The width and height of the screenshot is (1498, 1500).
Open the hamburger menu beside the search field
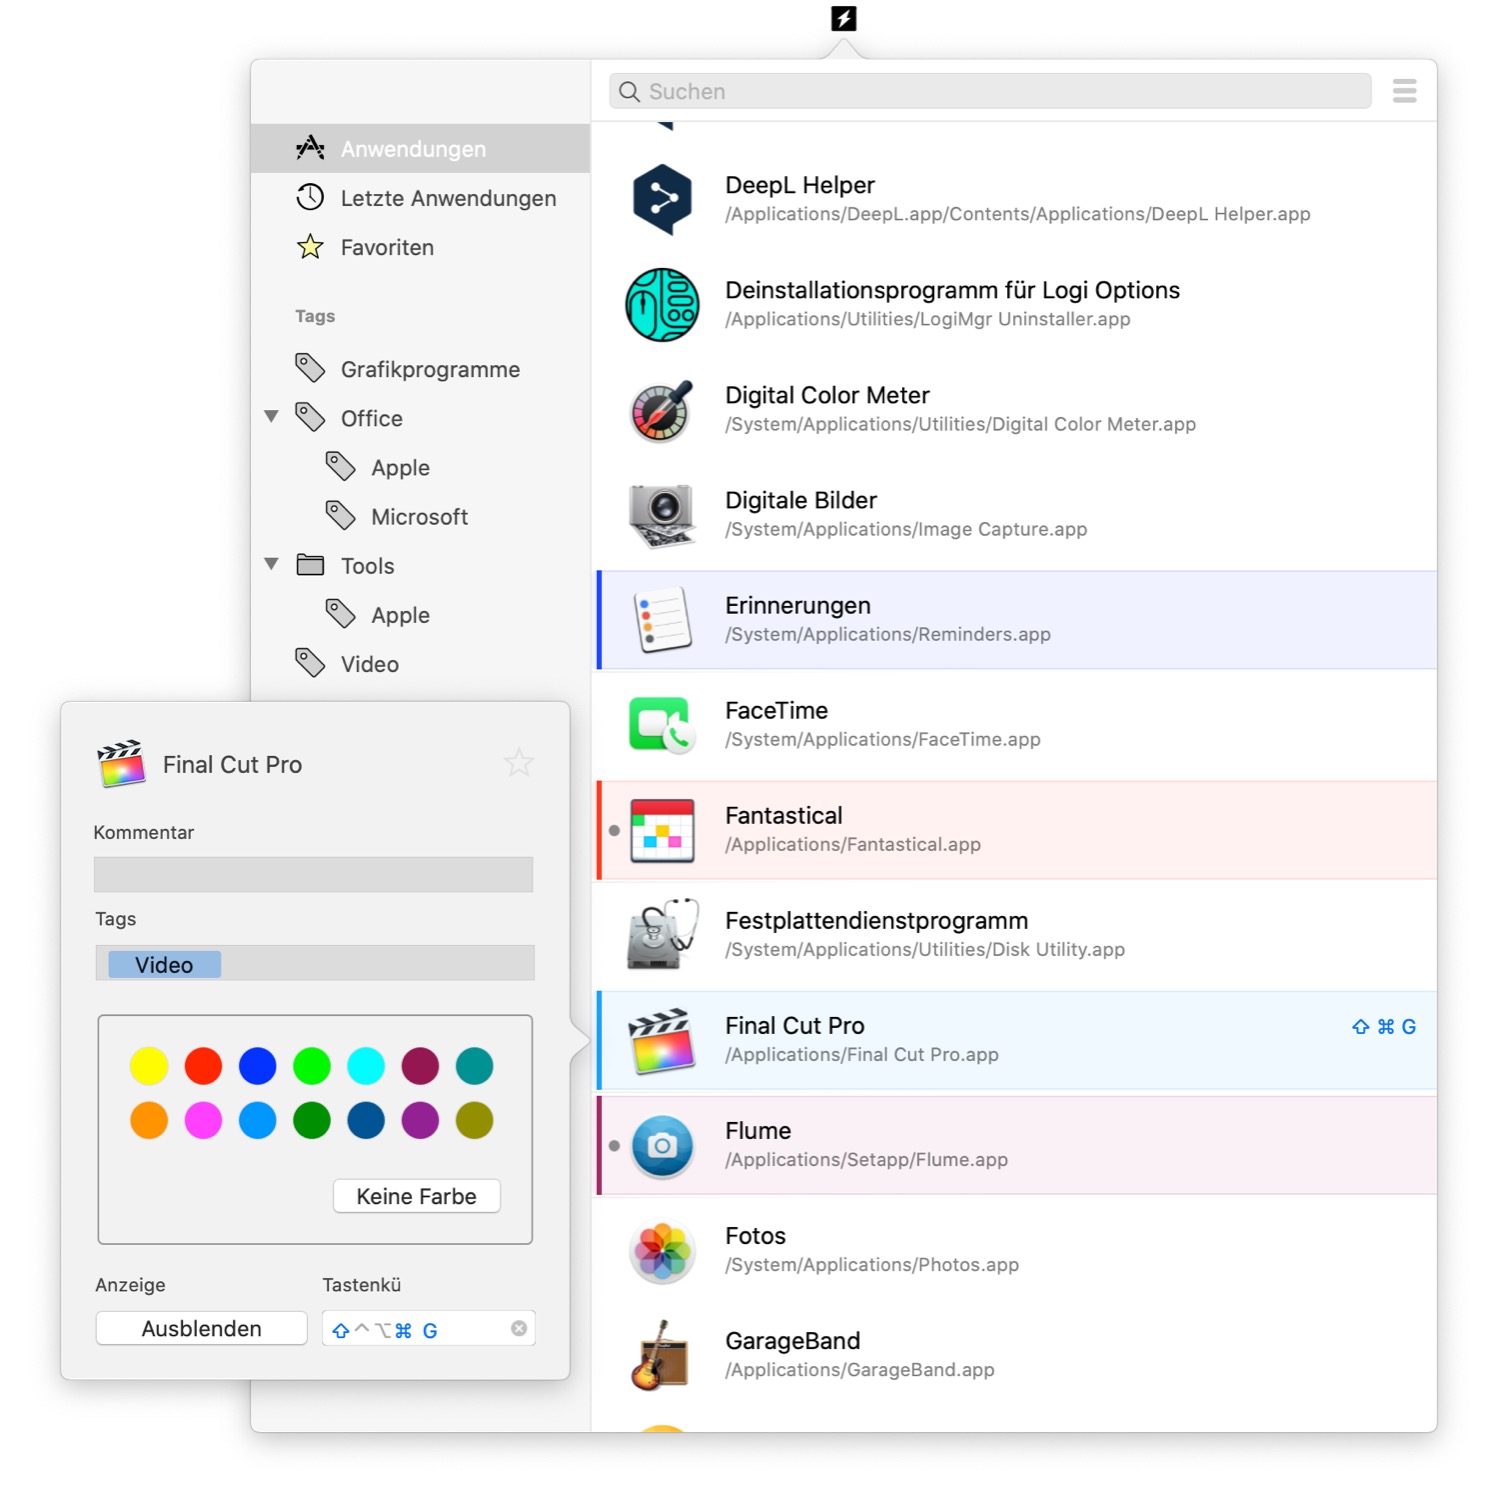pyautogui.click(x=1404, y=91)
